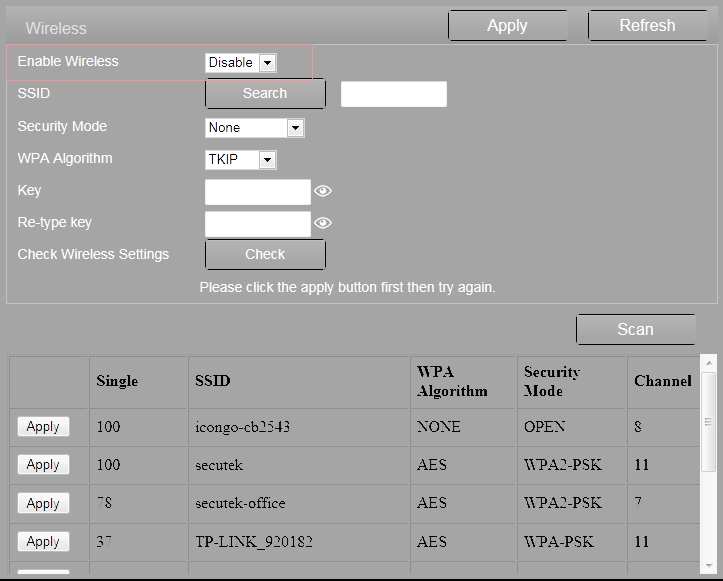Focus the Re-type key input field
Viewport: 723px width, 581px height.
(258, 224)
